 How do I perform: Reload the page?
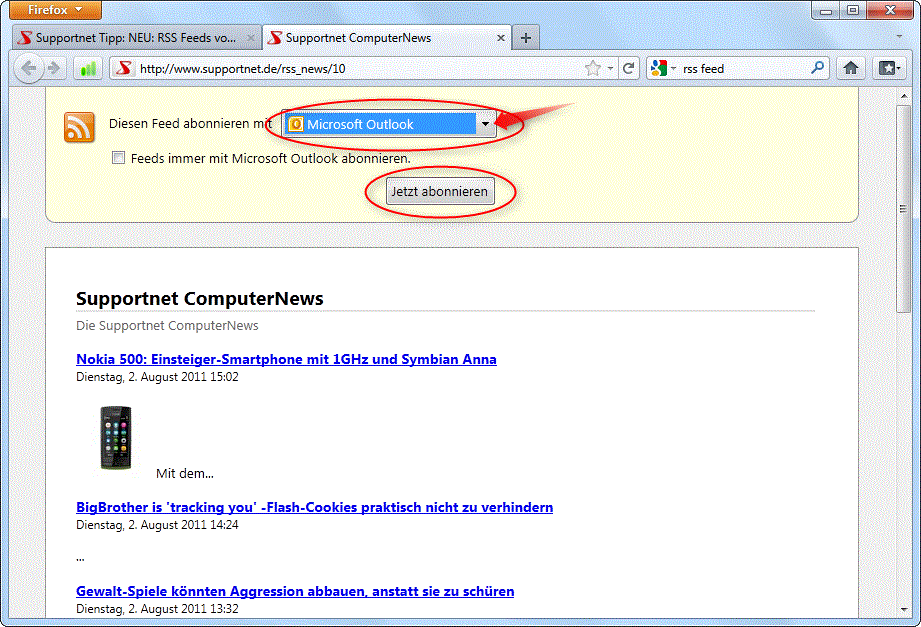[628, 68]
